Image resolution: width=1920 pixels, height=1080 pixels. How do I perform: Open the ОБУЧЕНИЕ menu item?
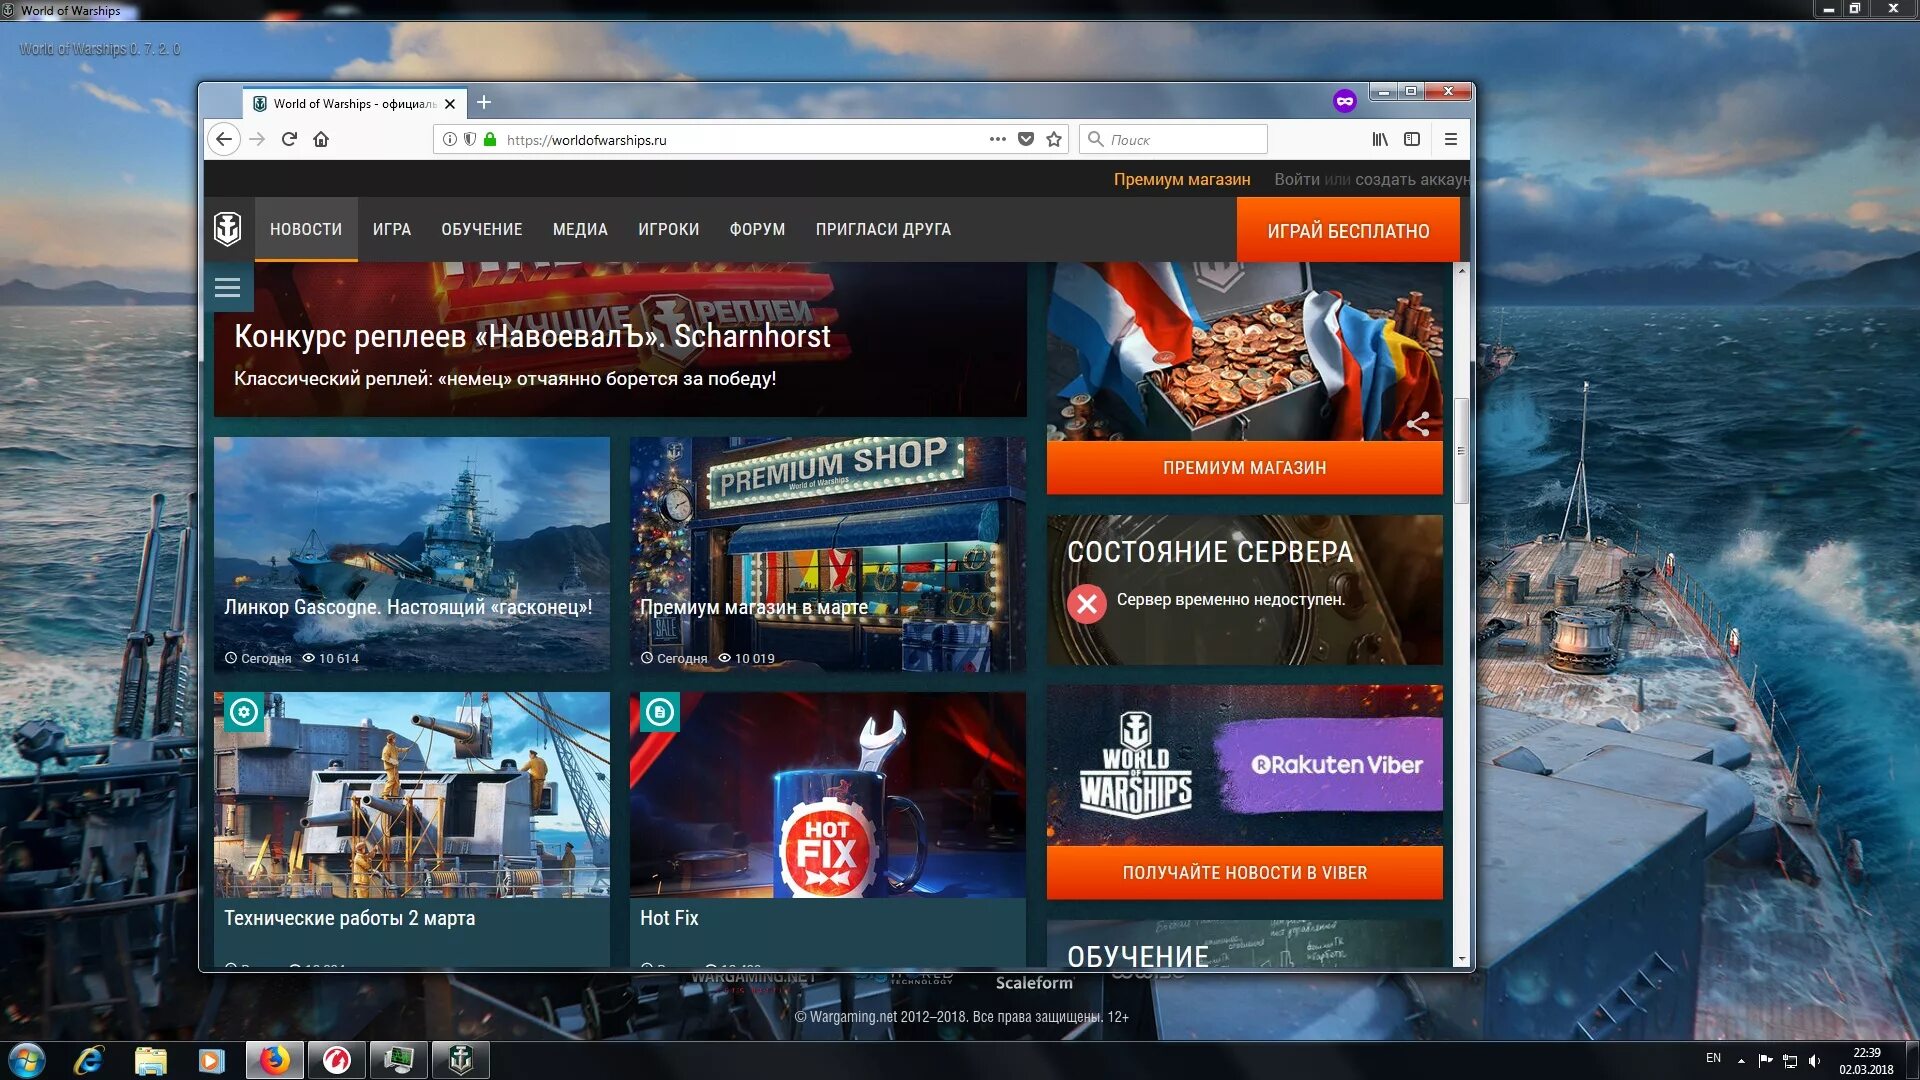[x=482, y=229]
